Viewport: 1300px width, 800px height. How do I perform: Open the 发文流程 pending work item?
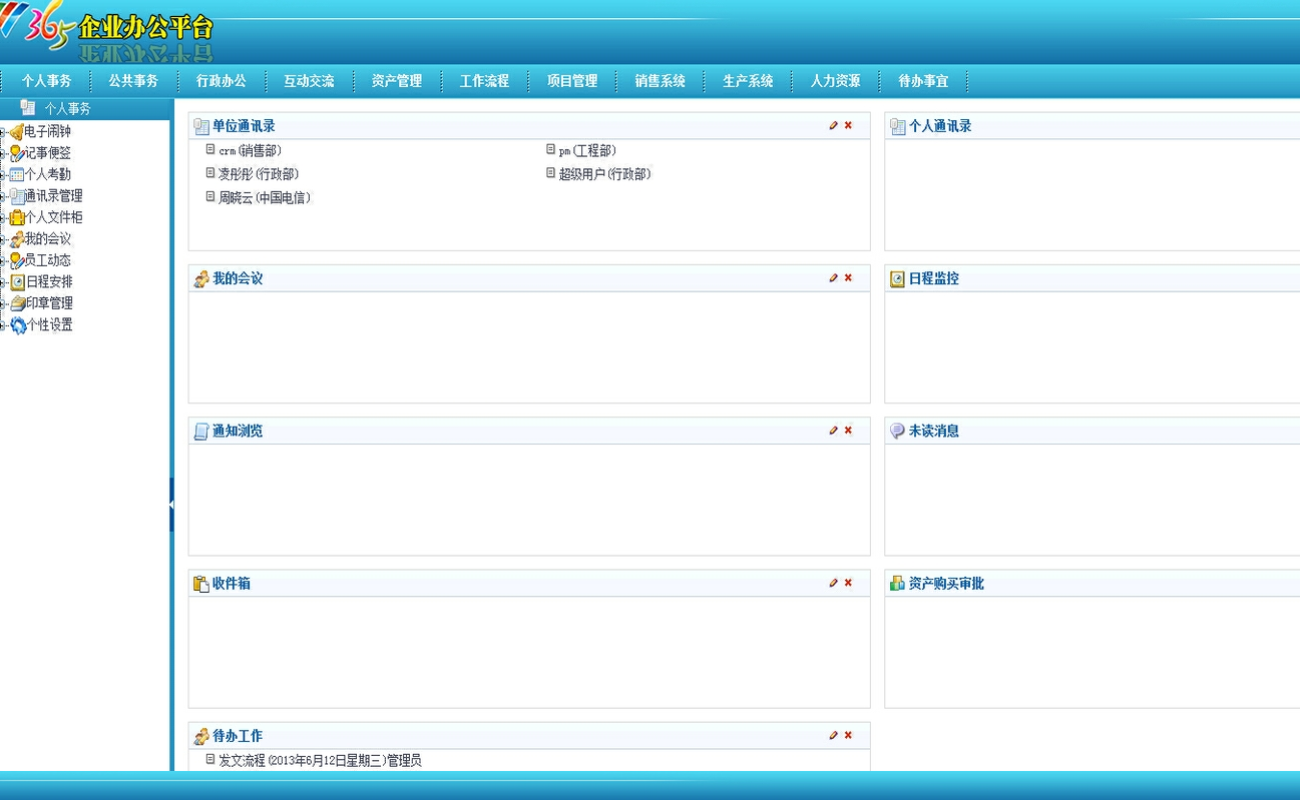tap(320, 760)
